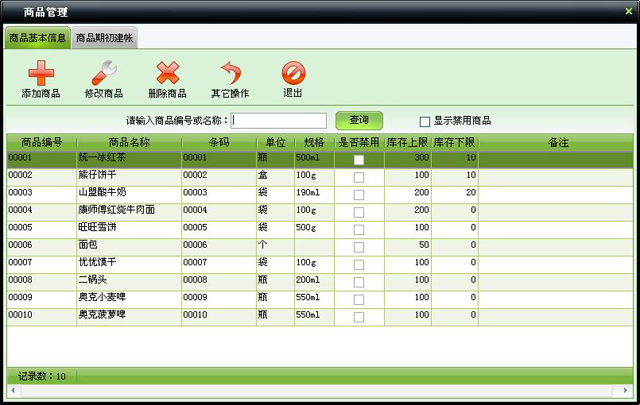The image size is (640, 405).
Task: Click the horizontal scrollbar left arrow
Action: click(x=12, y=390)
